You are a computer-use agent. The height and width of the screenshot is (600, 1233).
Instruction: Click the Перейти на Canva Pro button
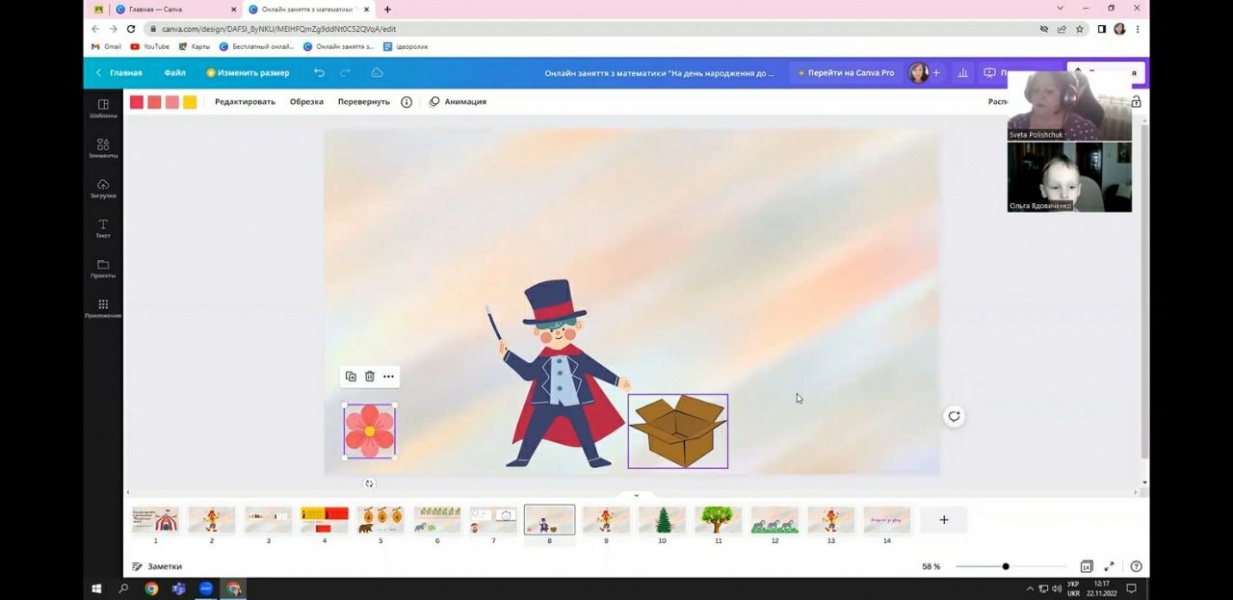click(846, 73)
